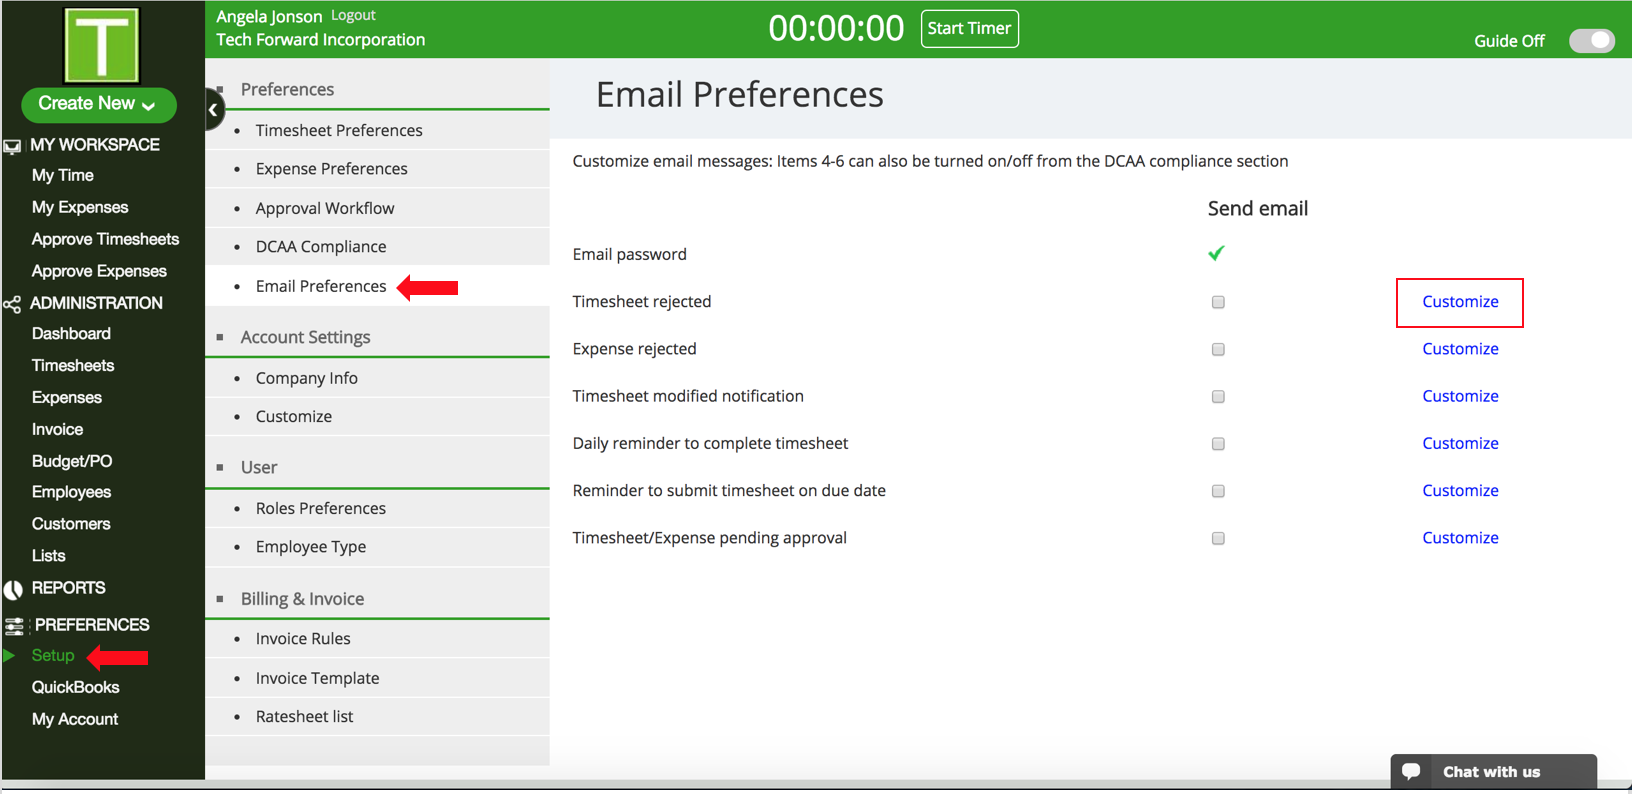
Task: Click the green arrow beside Setup
Action: tap(10, 656)
